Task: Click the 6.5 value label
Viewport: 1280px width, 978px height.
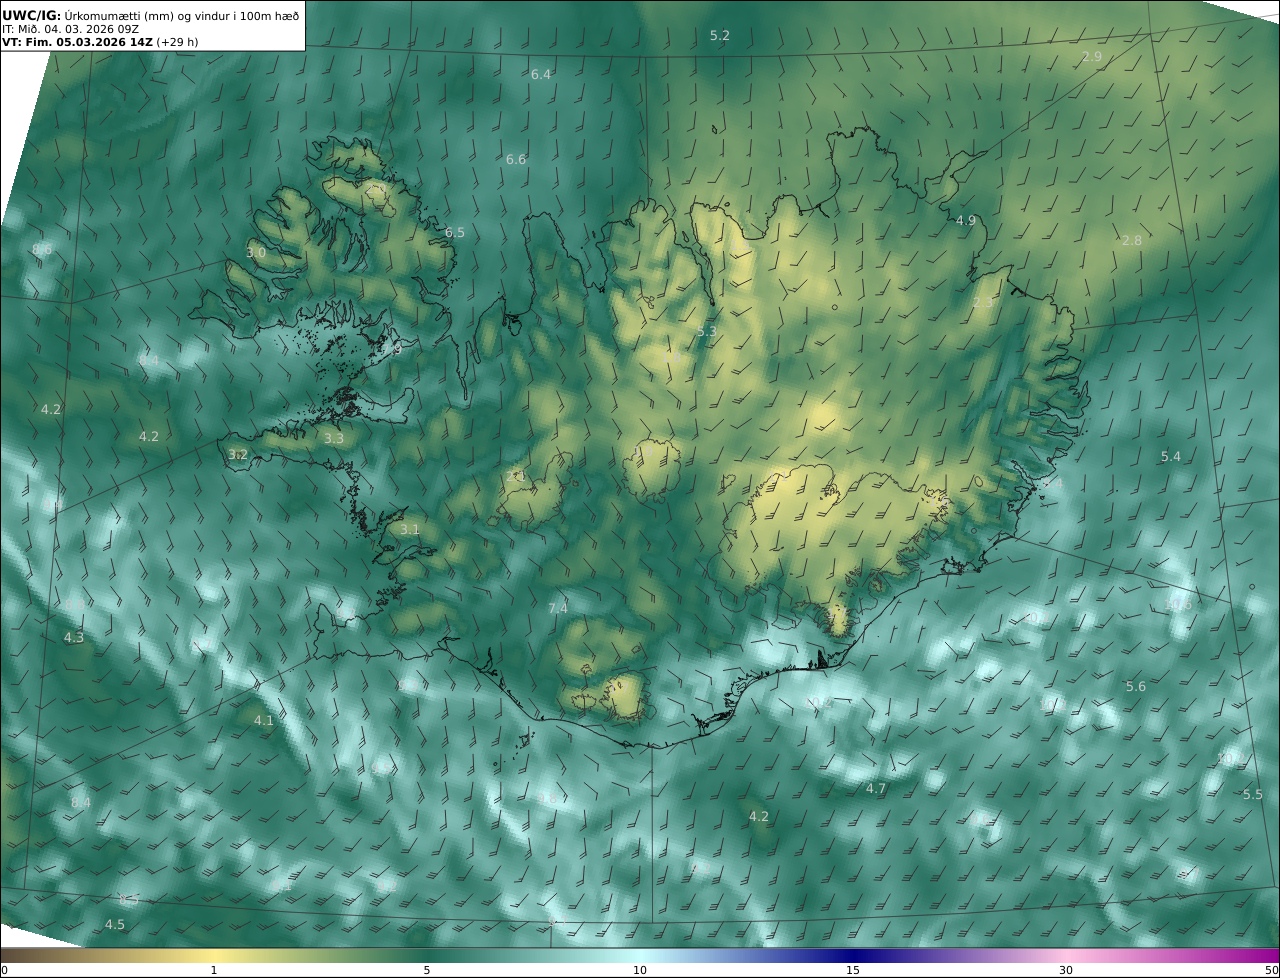Action: coord(455,232)
